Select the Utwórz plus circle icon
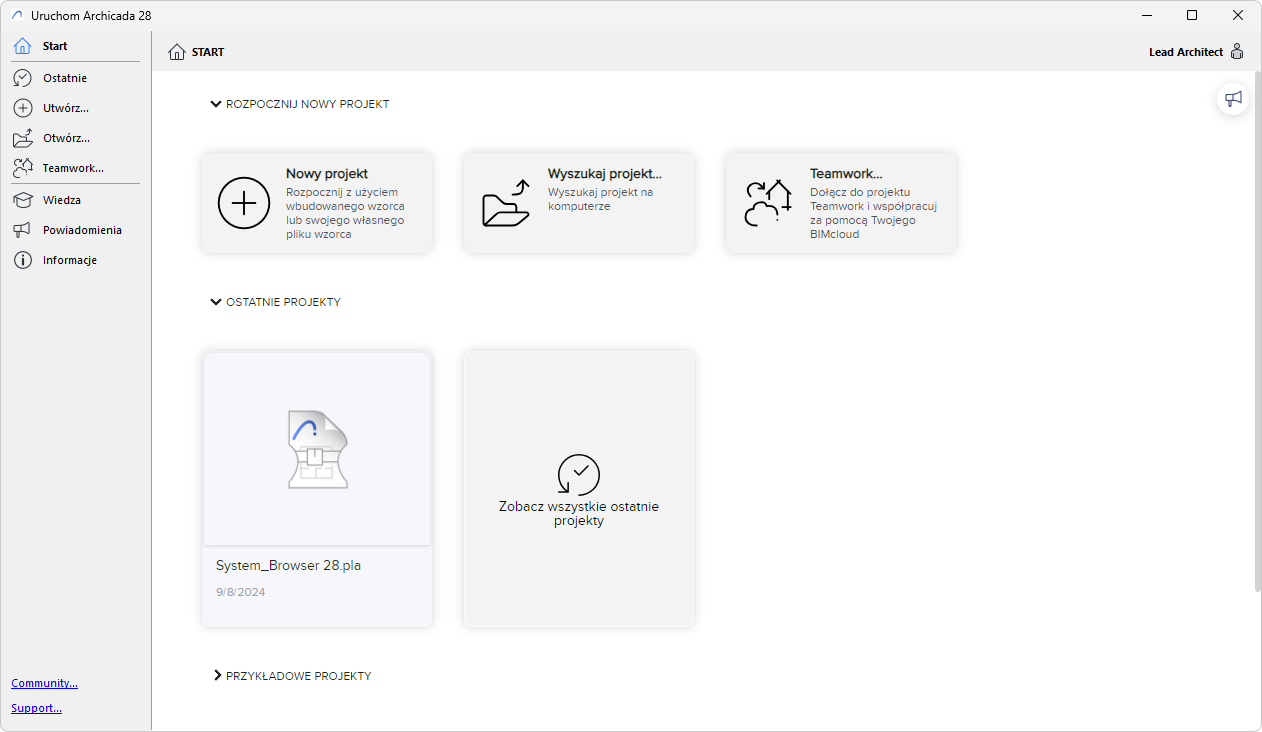Image resolution: width=1262 pixels, height=732 pixels. [x=22, y=108]
